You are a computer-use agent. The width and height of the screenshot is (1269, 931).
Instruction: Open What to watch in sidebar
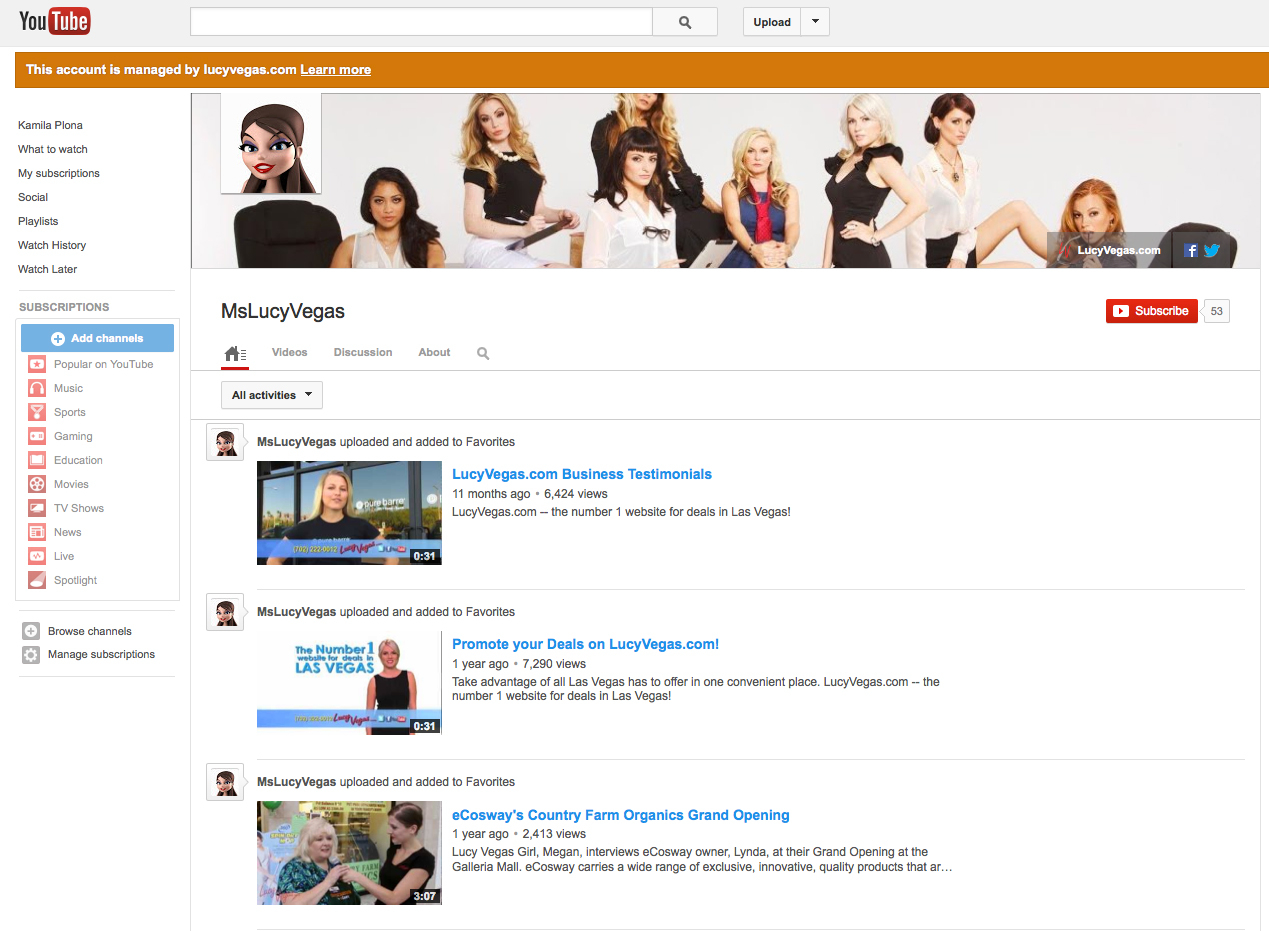53,149
